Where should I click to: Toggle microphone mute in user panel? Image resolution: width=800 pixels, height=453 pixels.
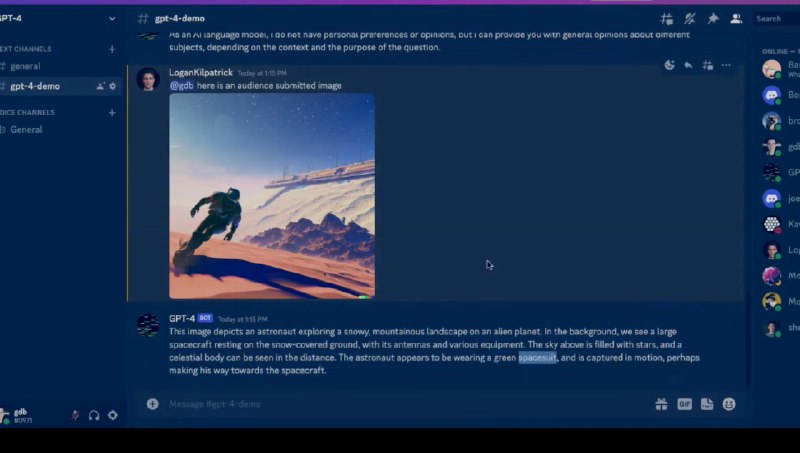[x=75, y=415]
